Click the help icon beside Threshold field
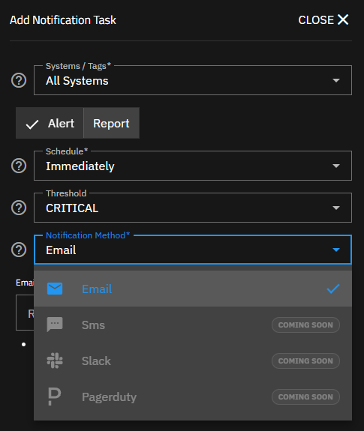This screenshot has height=431, width=364. pos(19,208)
